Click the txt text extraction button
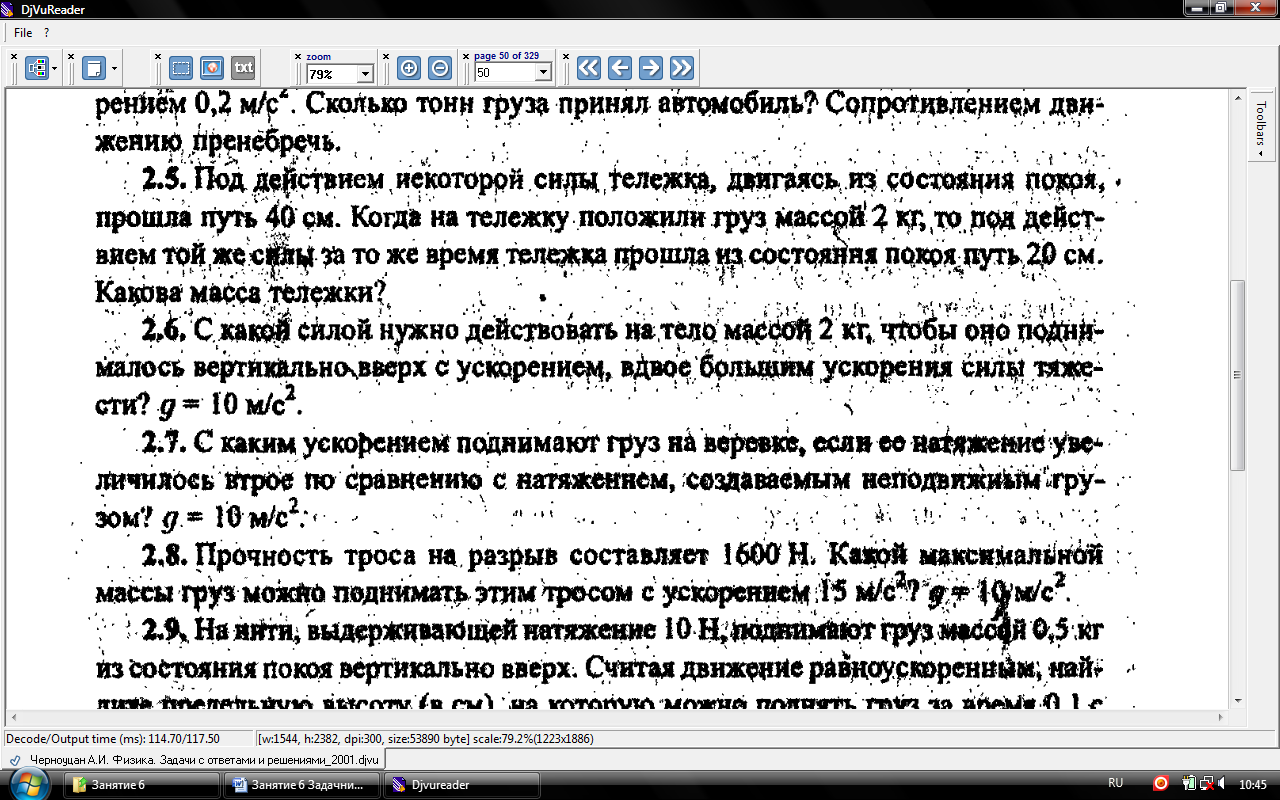Image resolution: width=1280 pixels, height=800 pixels. coord(243,68)
